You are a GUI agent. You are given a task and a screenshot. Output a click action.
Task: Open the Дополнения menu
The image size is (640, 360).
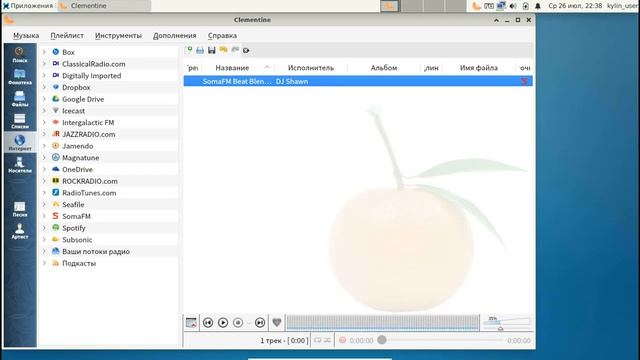click(175, 36)
